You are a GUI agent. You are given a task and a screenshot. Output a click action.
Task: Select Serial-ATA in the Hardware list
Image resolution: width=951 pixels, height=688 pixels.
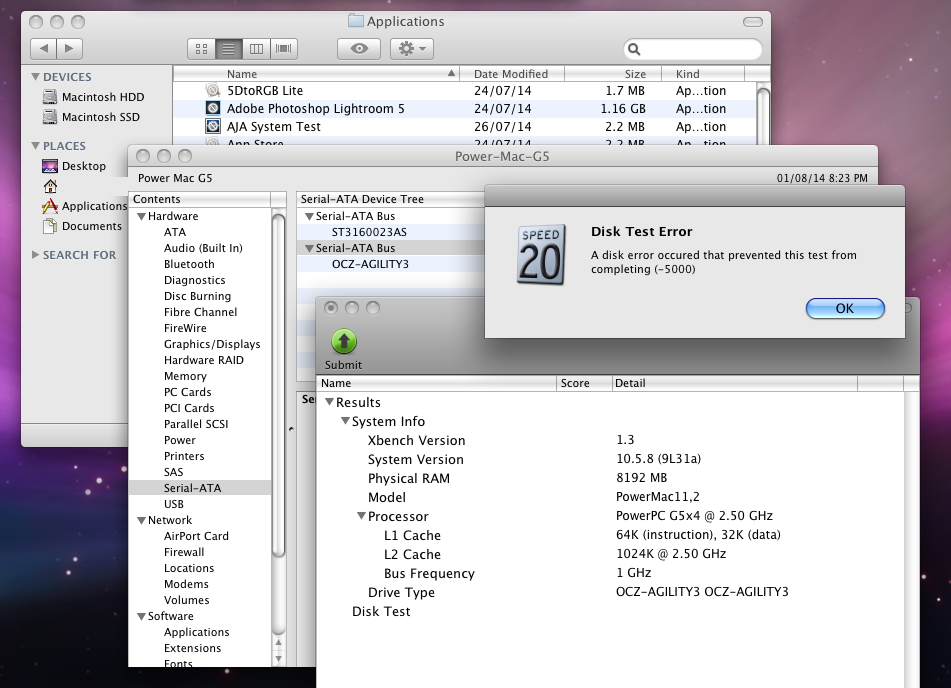tap(200, 488)
